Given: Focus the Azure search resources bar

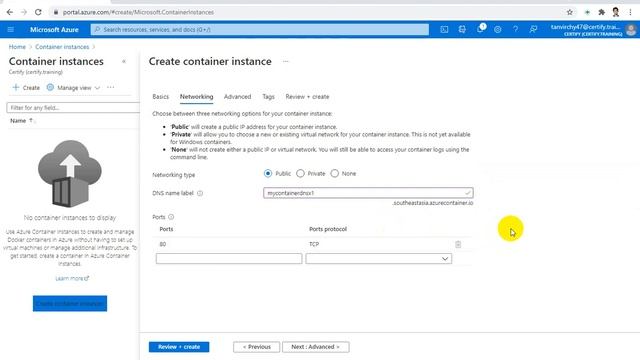Looking at the screenshot, I should (260, 29).
